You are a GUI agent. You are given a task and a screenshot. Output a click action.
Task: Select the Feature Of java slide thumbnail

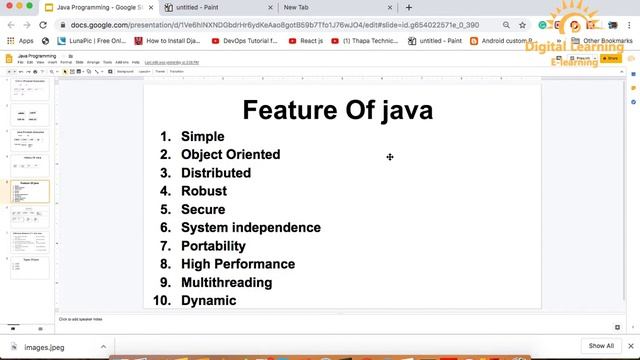pos(30,191)
